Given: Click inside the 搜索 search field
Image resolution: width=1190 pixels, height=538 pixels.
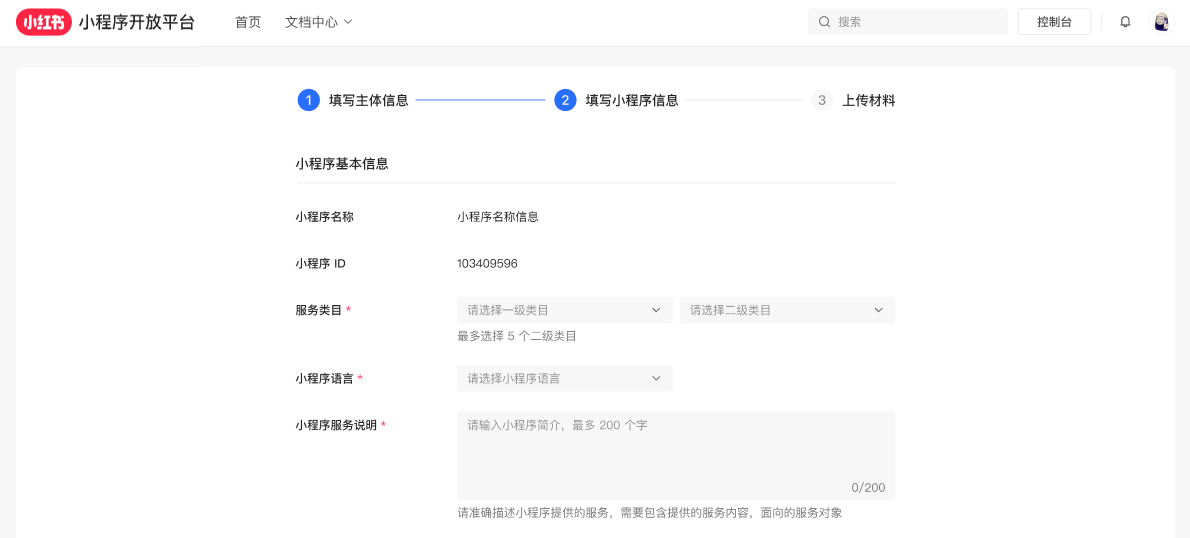Looking at the screenshot, I should [x=915, y=22].
